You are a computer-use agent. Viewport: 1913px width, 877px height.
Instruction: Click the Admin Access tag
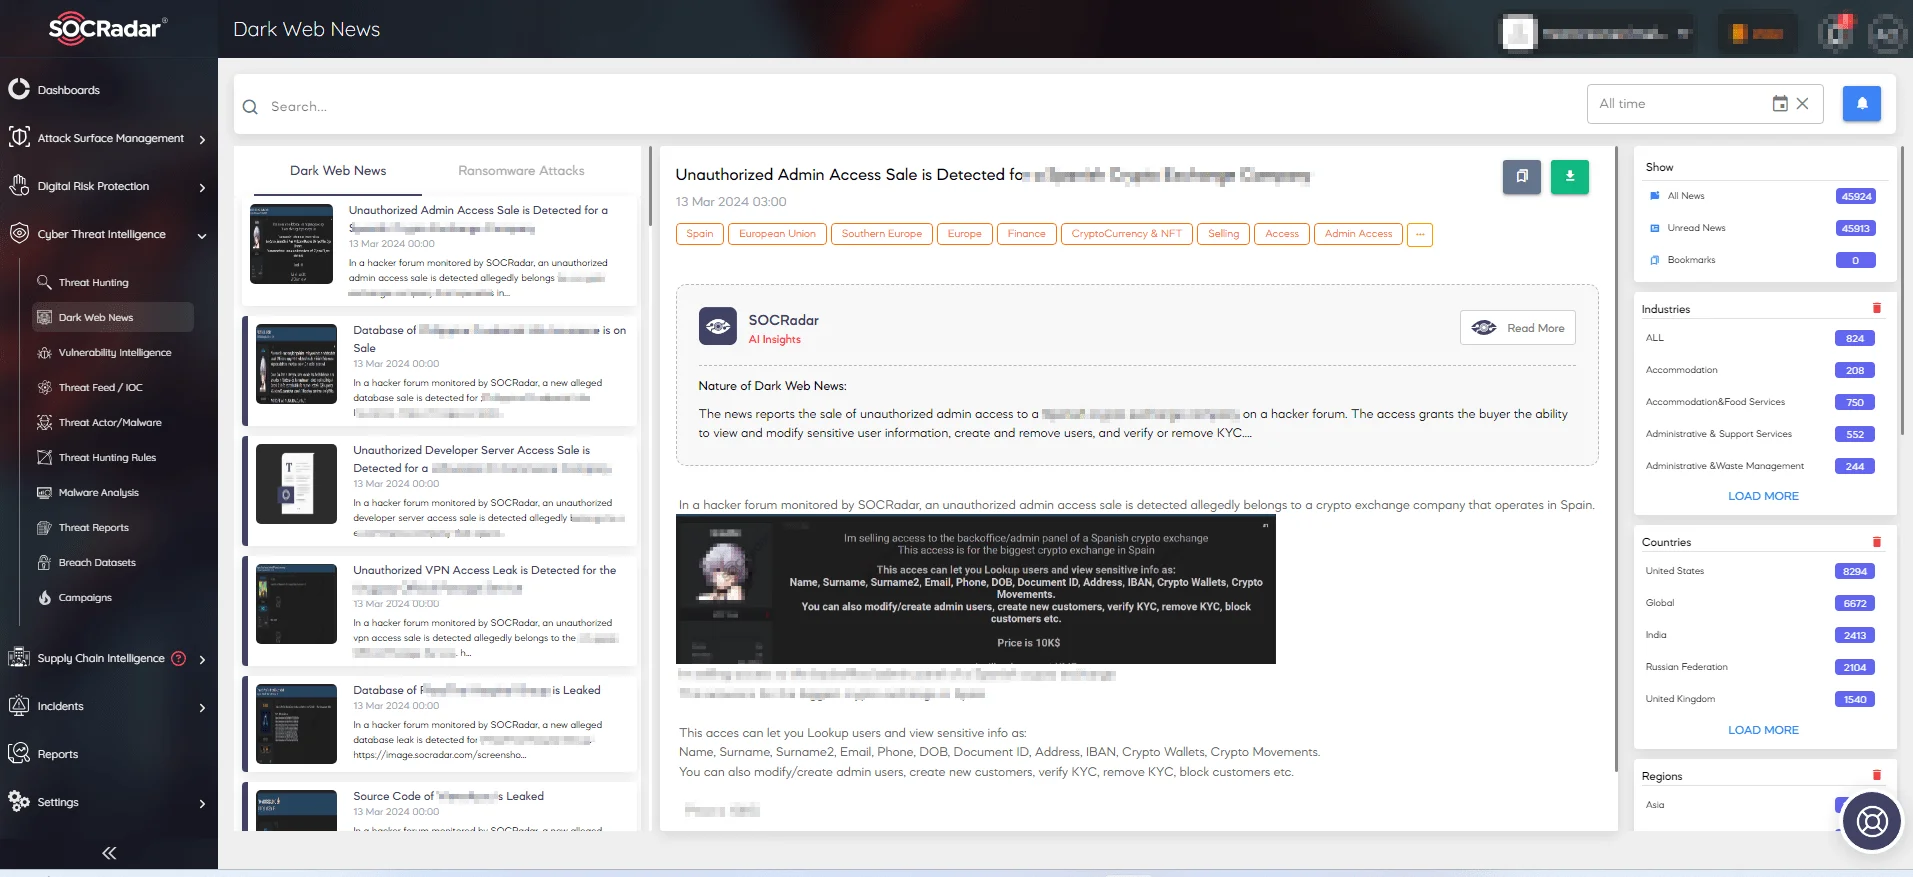coord(1358,234)
